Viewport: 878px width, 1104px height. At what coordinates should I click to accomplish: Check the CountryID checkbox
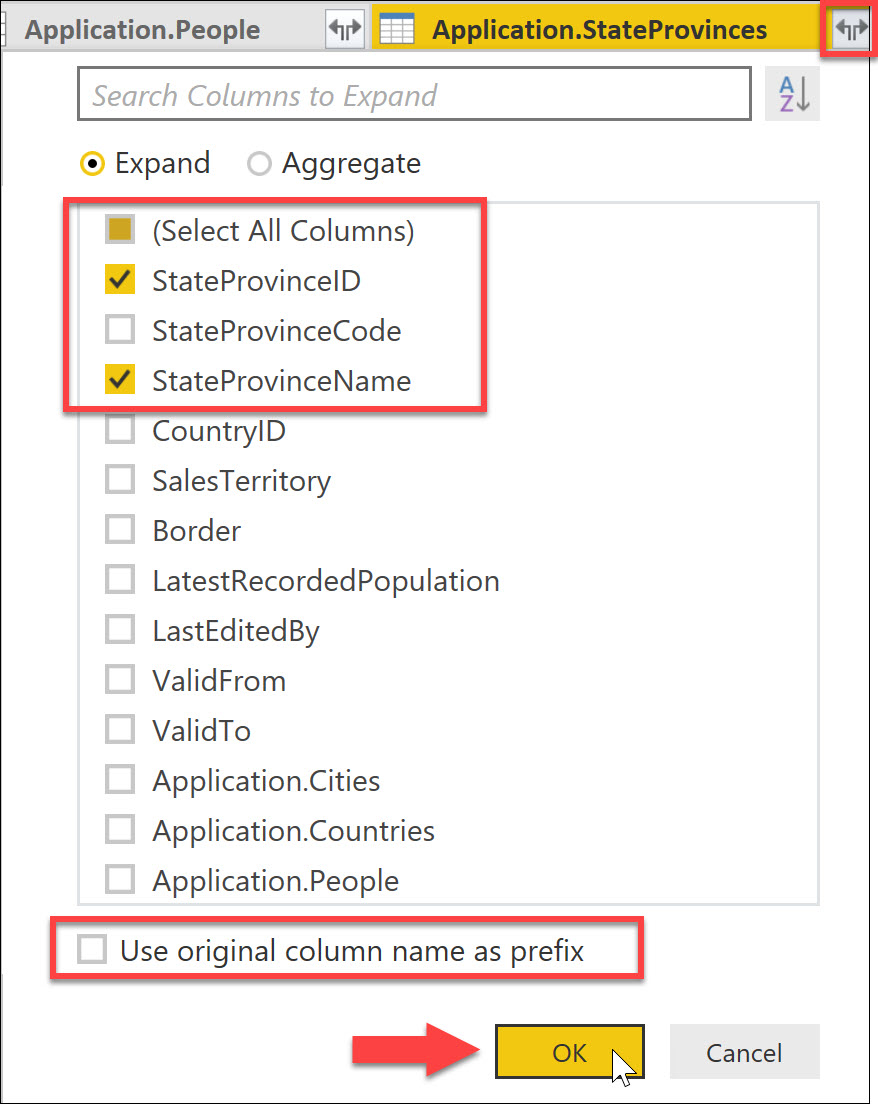coord(120,429)
